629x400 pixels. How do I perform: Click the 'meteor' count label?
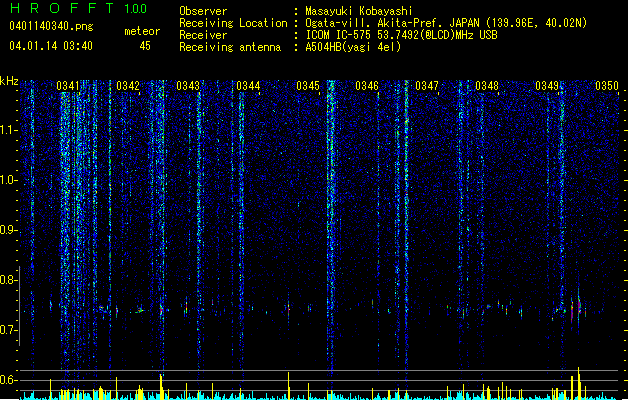pos(142,31)
